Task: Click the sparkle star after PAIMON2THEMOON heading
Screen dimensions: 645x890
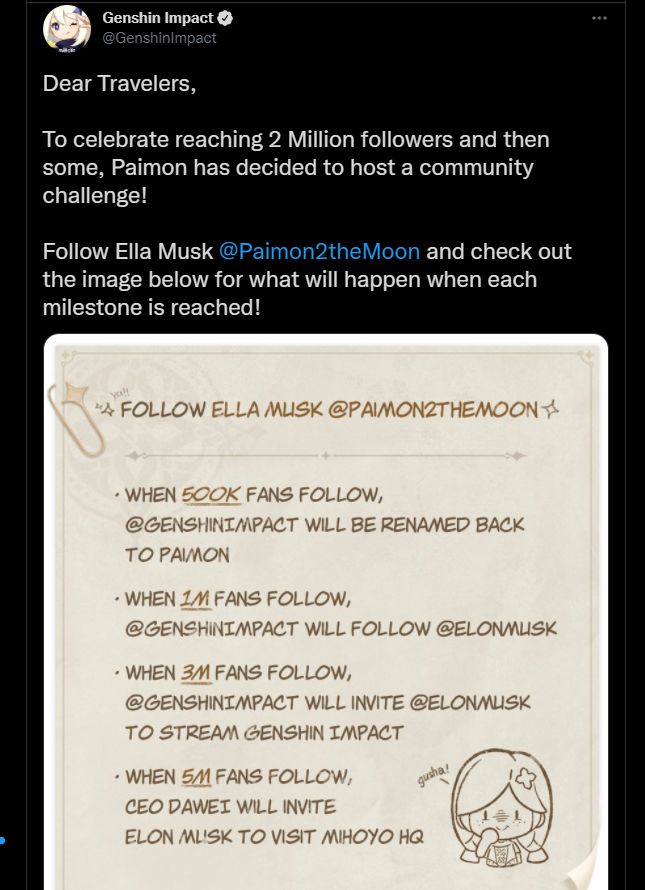Action: click(x=550, y=408)
